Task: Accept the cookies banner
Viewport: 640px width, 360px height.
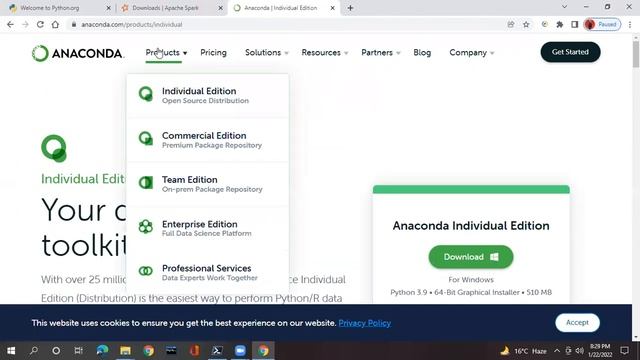Action: (x=577, y=322)
